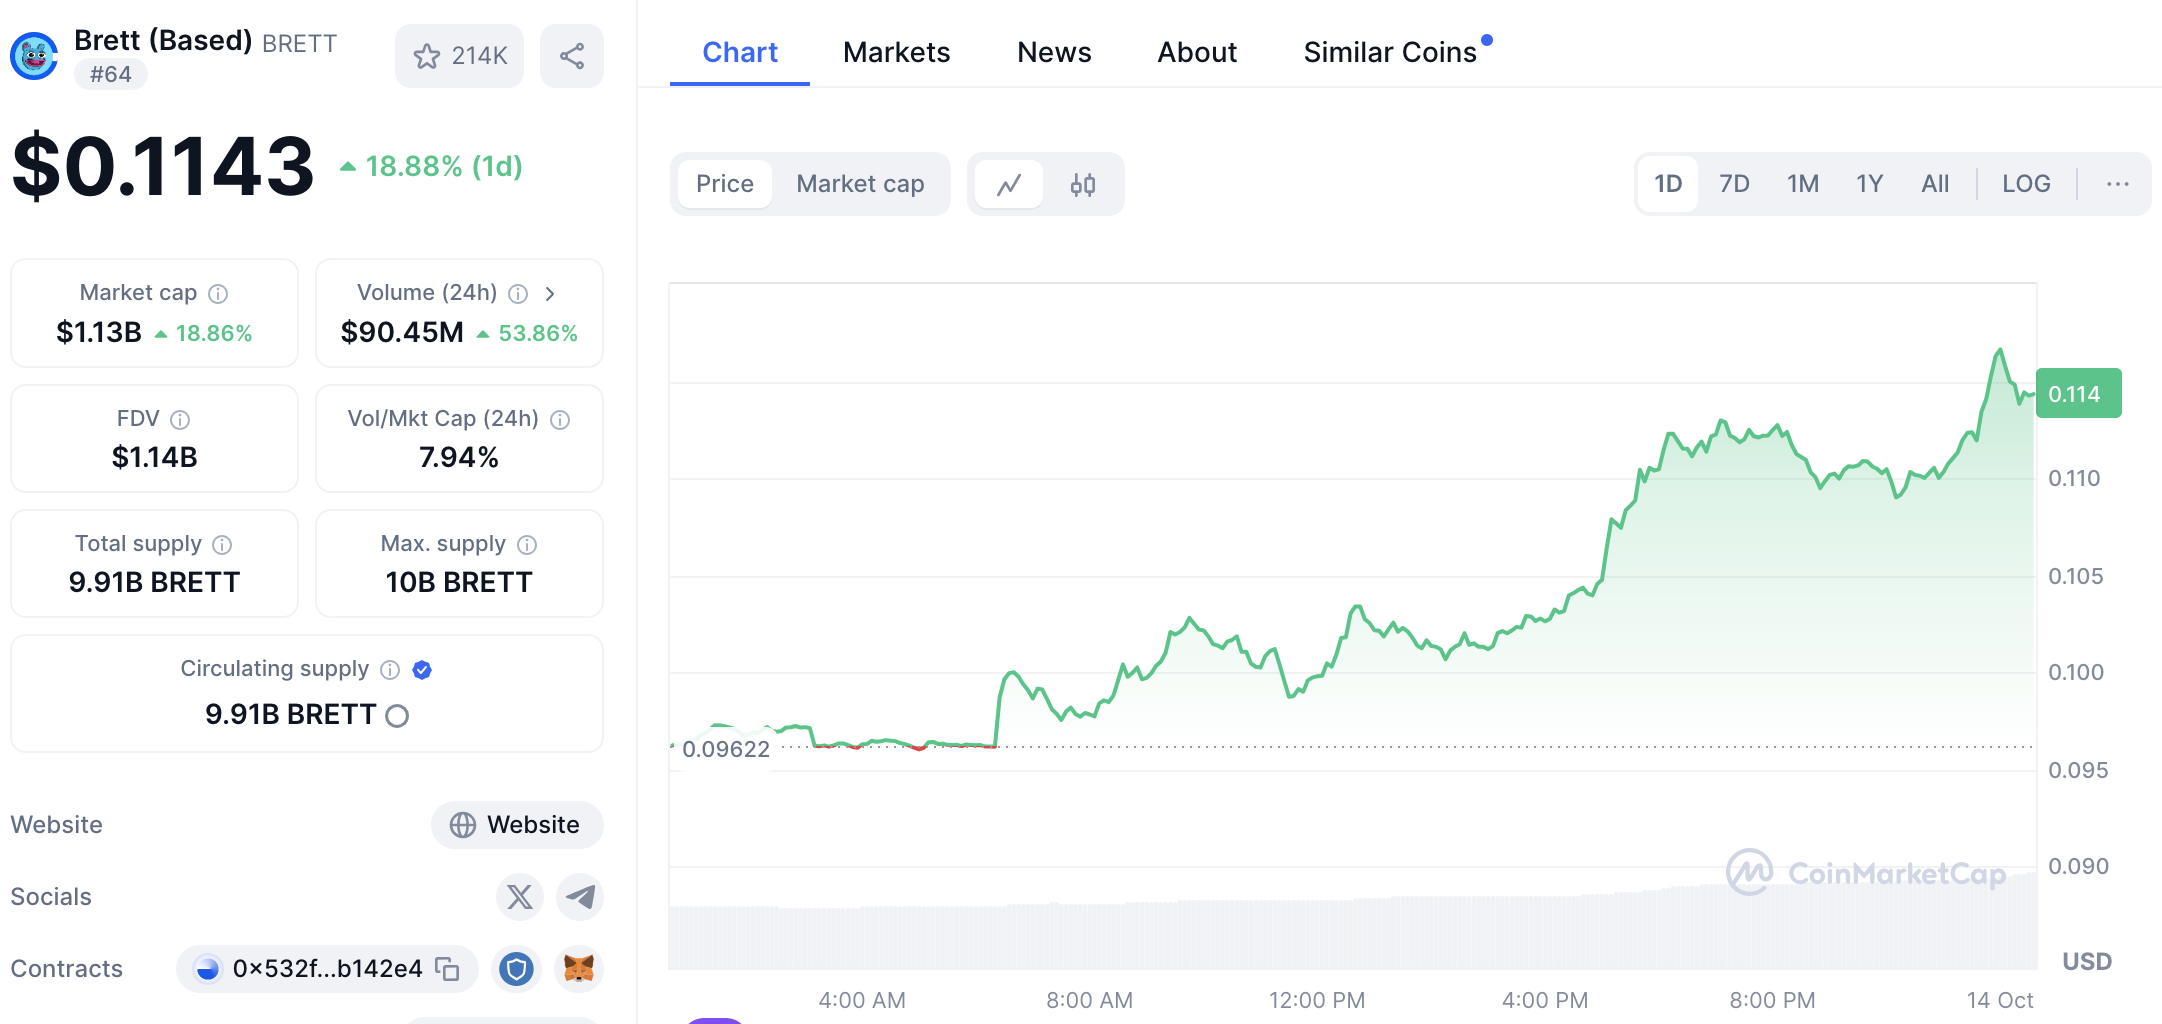Select line chart view icon
2162x1024 pixels.
pyautogui.click(x=1009, y=184)
